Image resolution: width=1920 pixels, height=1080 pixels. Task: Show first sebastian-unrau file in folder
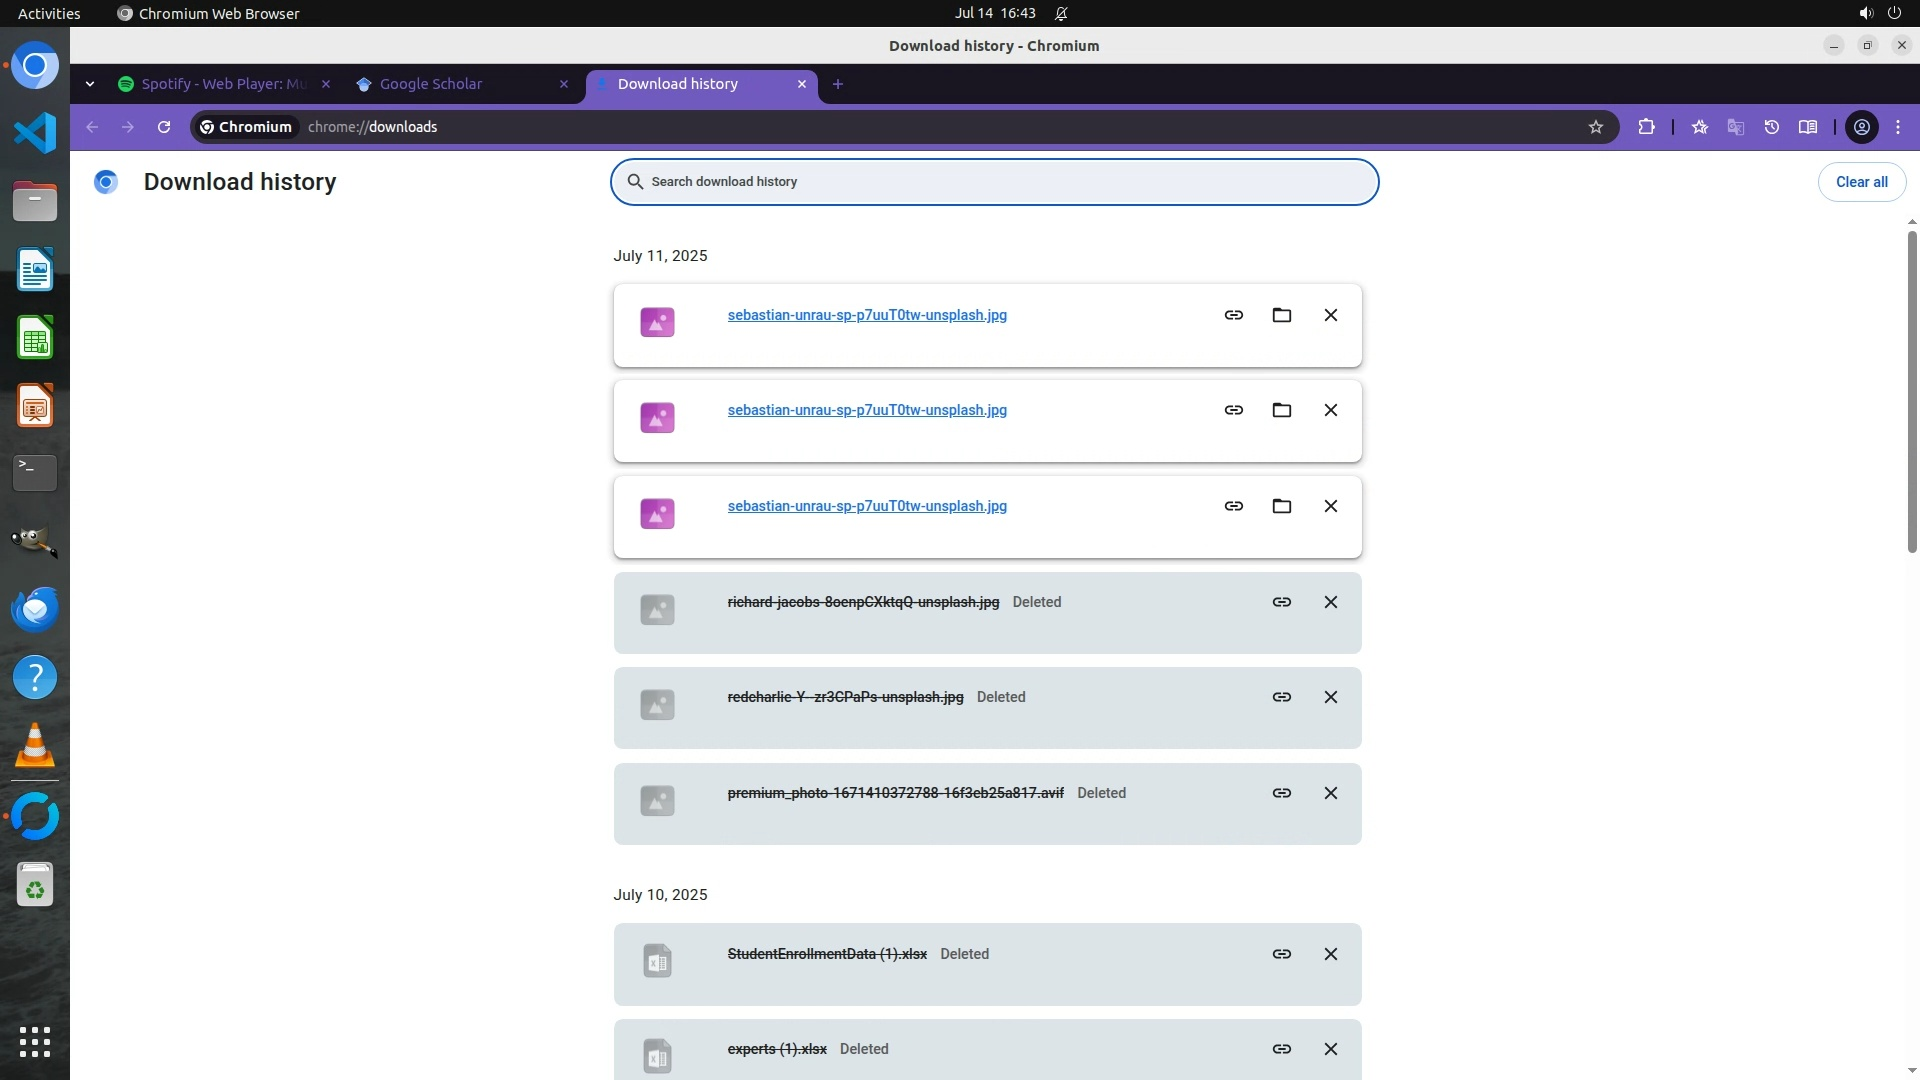pos(1281,315)
